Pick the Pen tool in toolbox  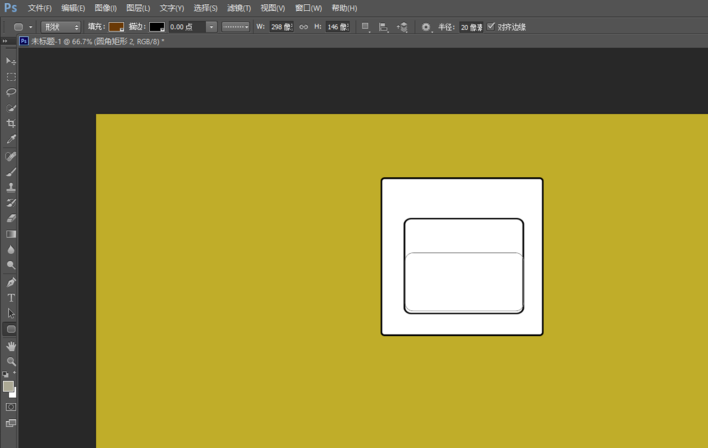click(x=11, y=282)
